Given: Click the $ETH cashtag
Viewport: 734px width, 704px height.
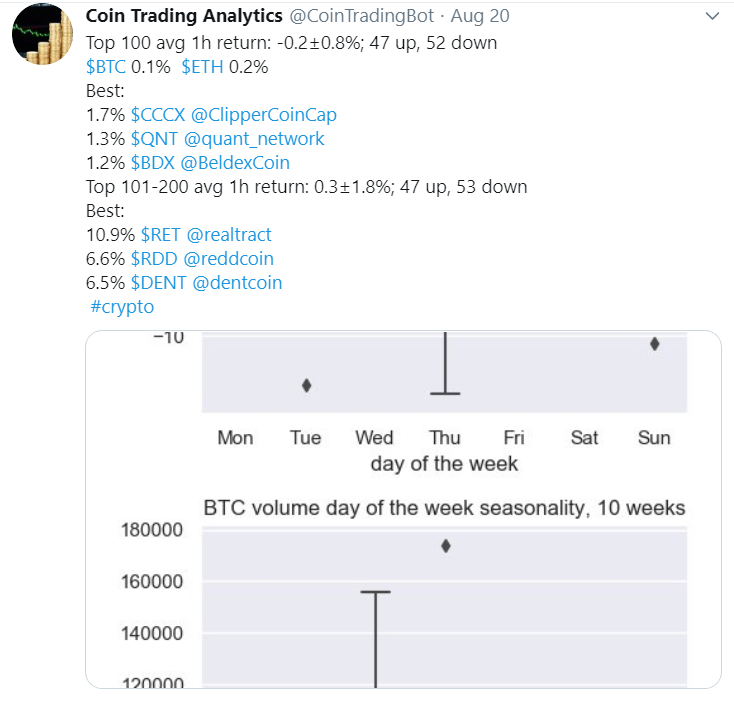Looking at the screenshot, I should [x=203, y=67].
